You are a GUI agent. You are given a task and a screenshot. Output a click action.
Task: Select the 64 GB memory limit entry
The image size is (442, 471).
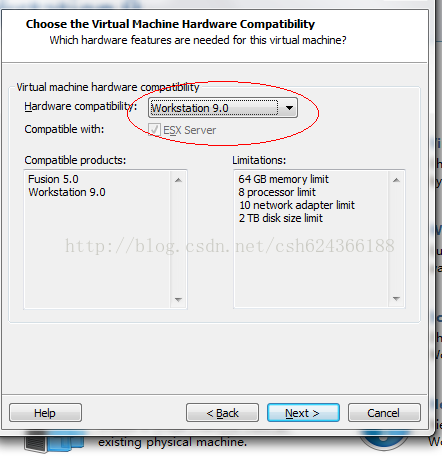click(284, 179)
